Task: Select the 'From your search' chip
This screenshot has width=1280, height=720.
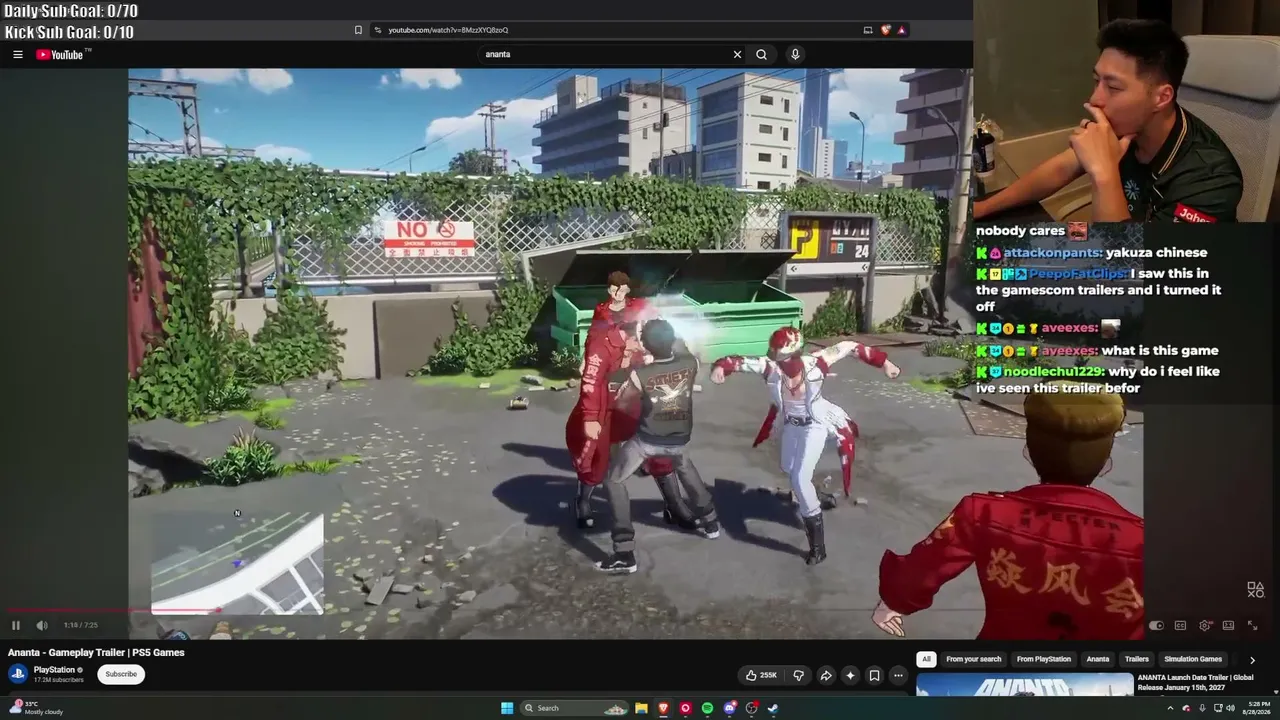Action: tap(973, 659)
